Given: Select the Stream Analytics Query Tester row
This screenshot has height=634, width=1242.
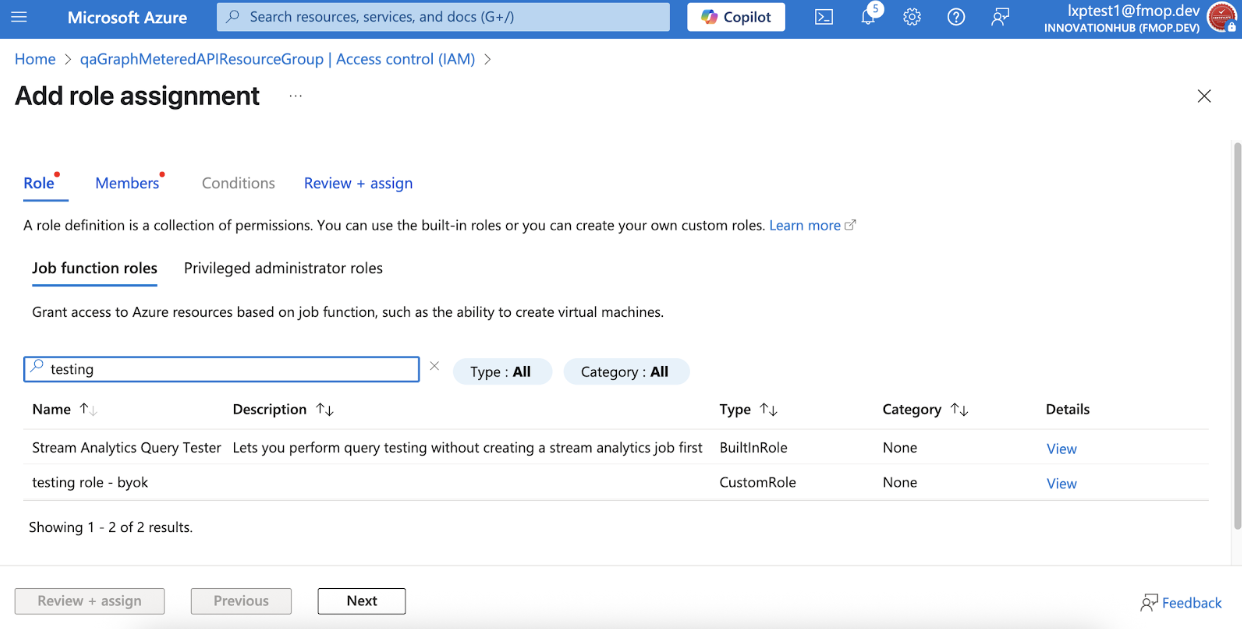Looking at the screenshot, I should point(616,448).
